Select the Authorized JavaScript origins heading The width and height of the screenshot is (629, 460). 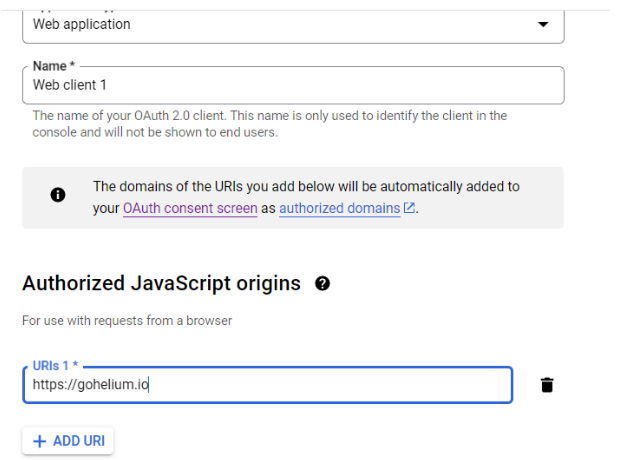click(161, 284)
